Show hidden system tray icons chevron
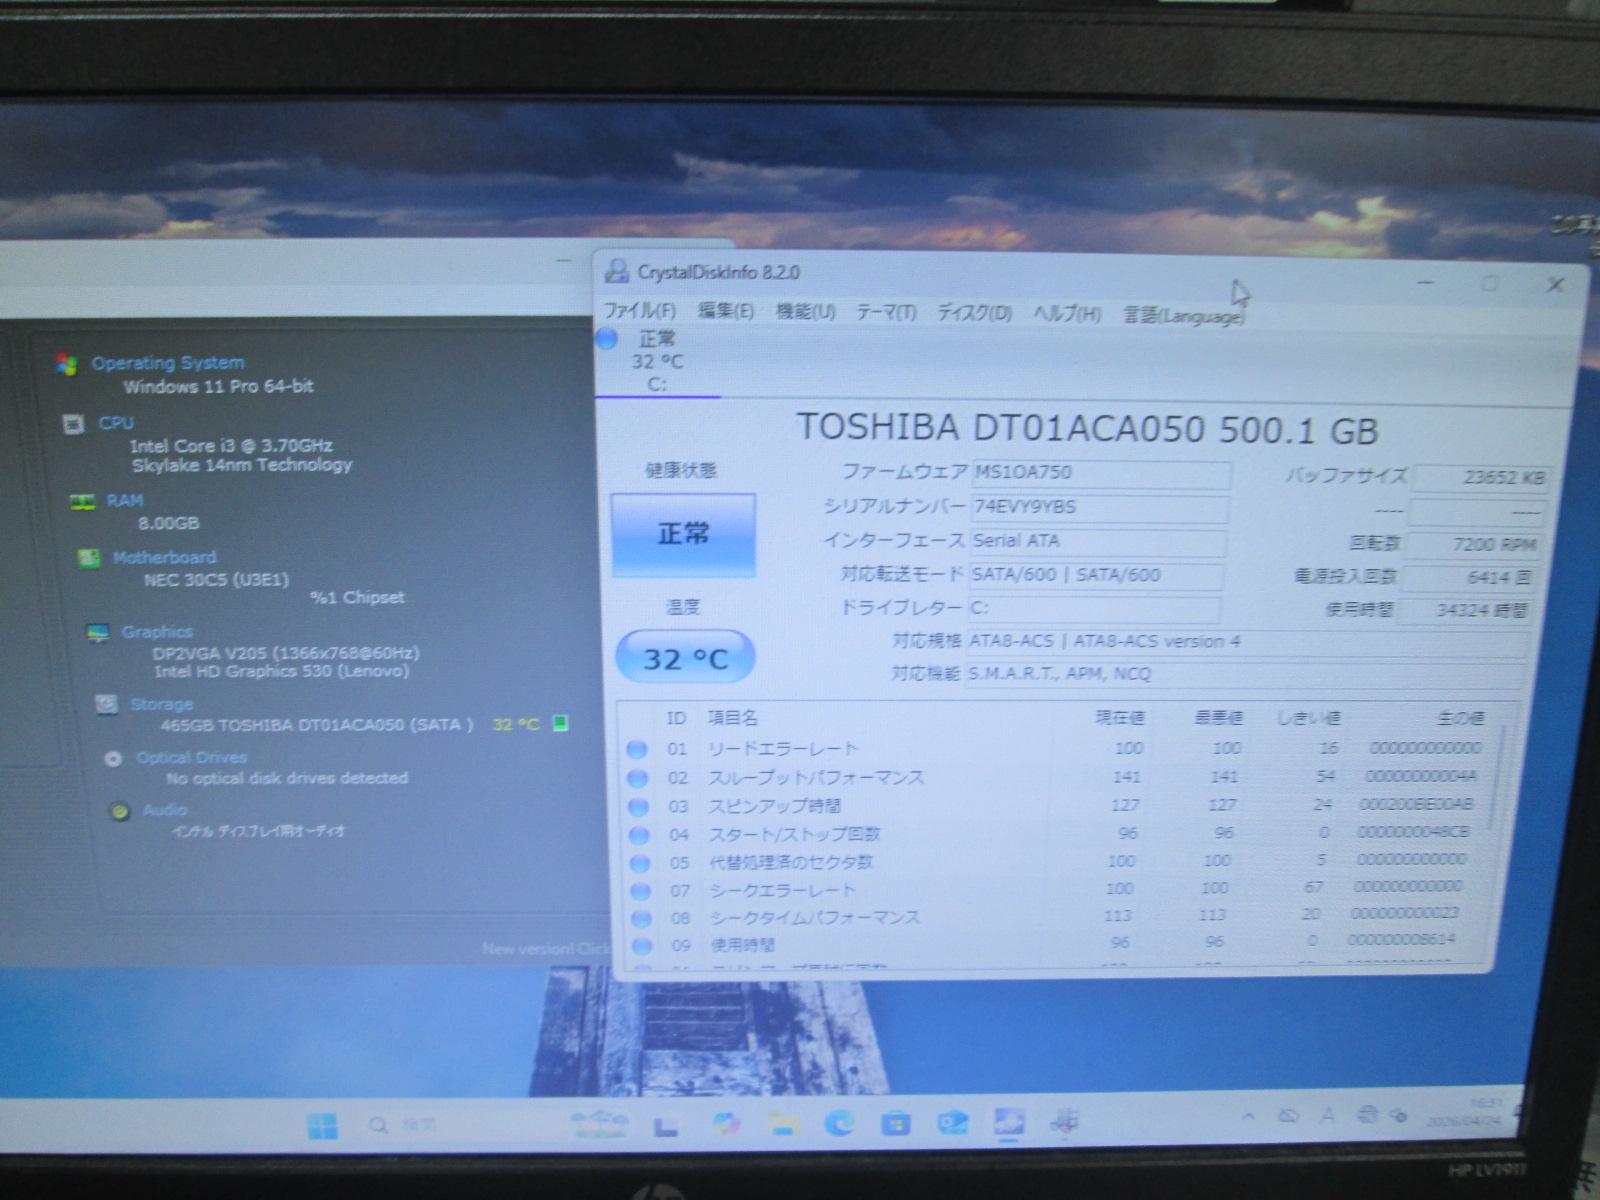 pos(1248,1116)
